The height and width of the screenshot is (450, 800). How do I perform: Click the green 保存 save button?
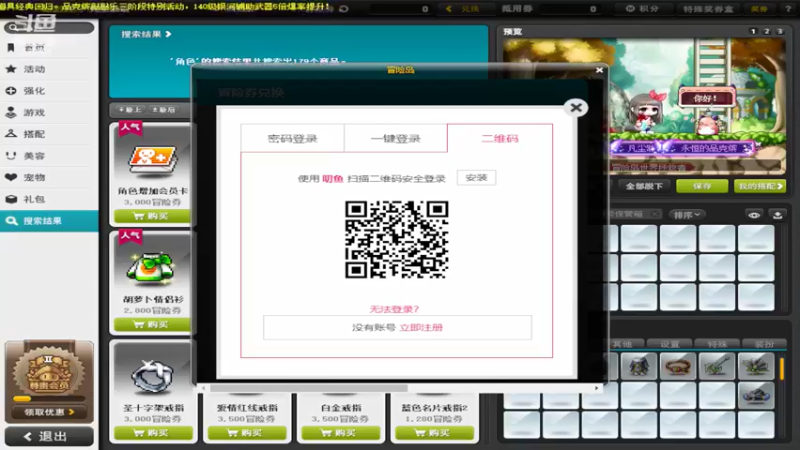[702, 186]
